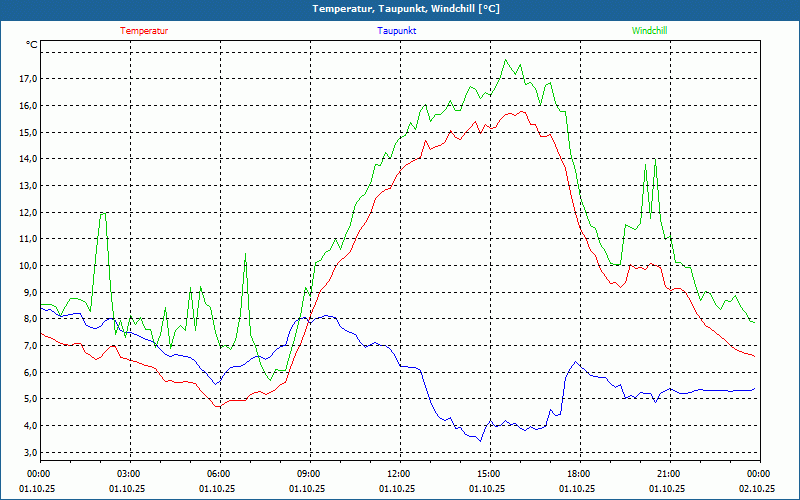Select the 06:00 time axis label
The height and width of the screenshot is (500, 800).
[218, 474]
